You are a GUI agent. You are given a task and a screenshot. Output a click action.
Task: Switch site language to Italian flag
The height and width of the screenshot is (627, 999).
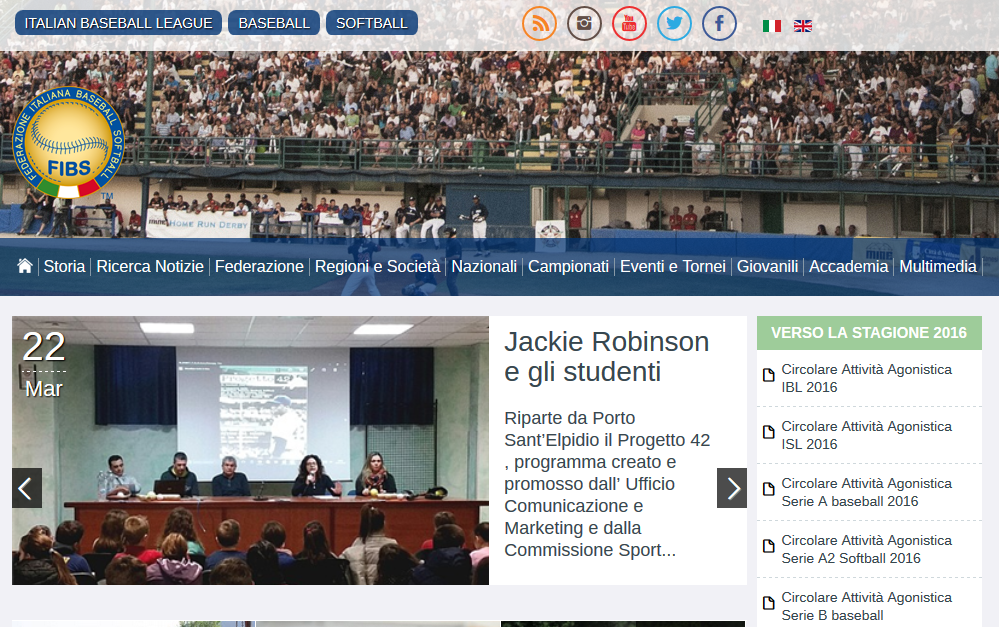click(x=772, y=26)
